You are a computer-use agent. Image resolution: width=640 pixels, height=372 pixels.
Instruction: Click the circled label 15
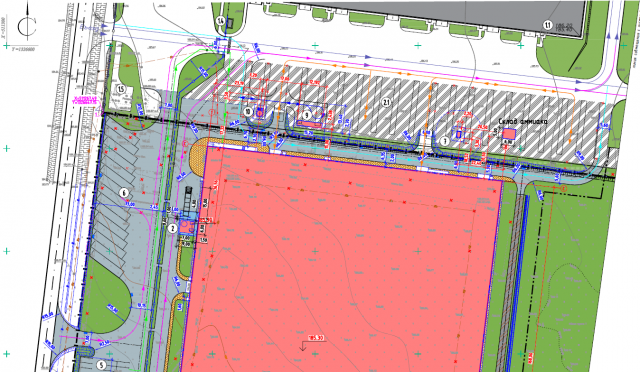click(120, 89)
